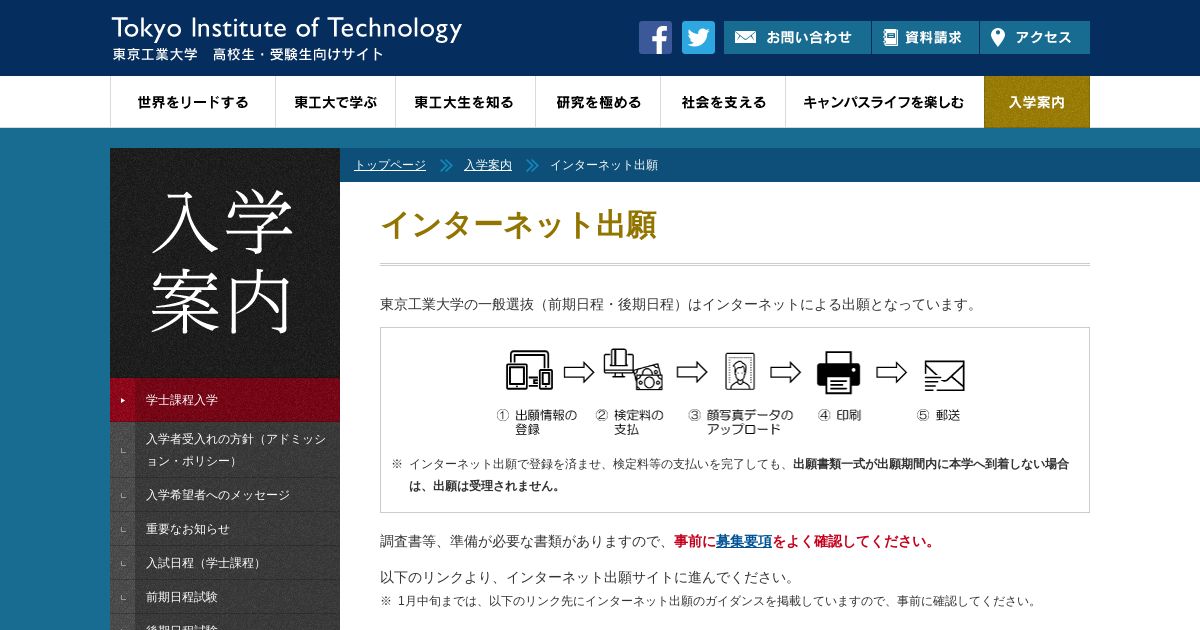Click the envelope icon beside お問い合わせ
Image resolution: width=1200 pixels, height=630 pixels.
coord(745,37)
